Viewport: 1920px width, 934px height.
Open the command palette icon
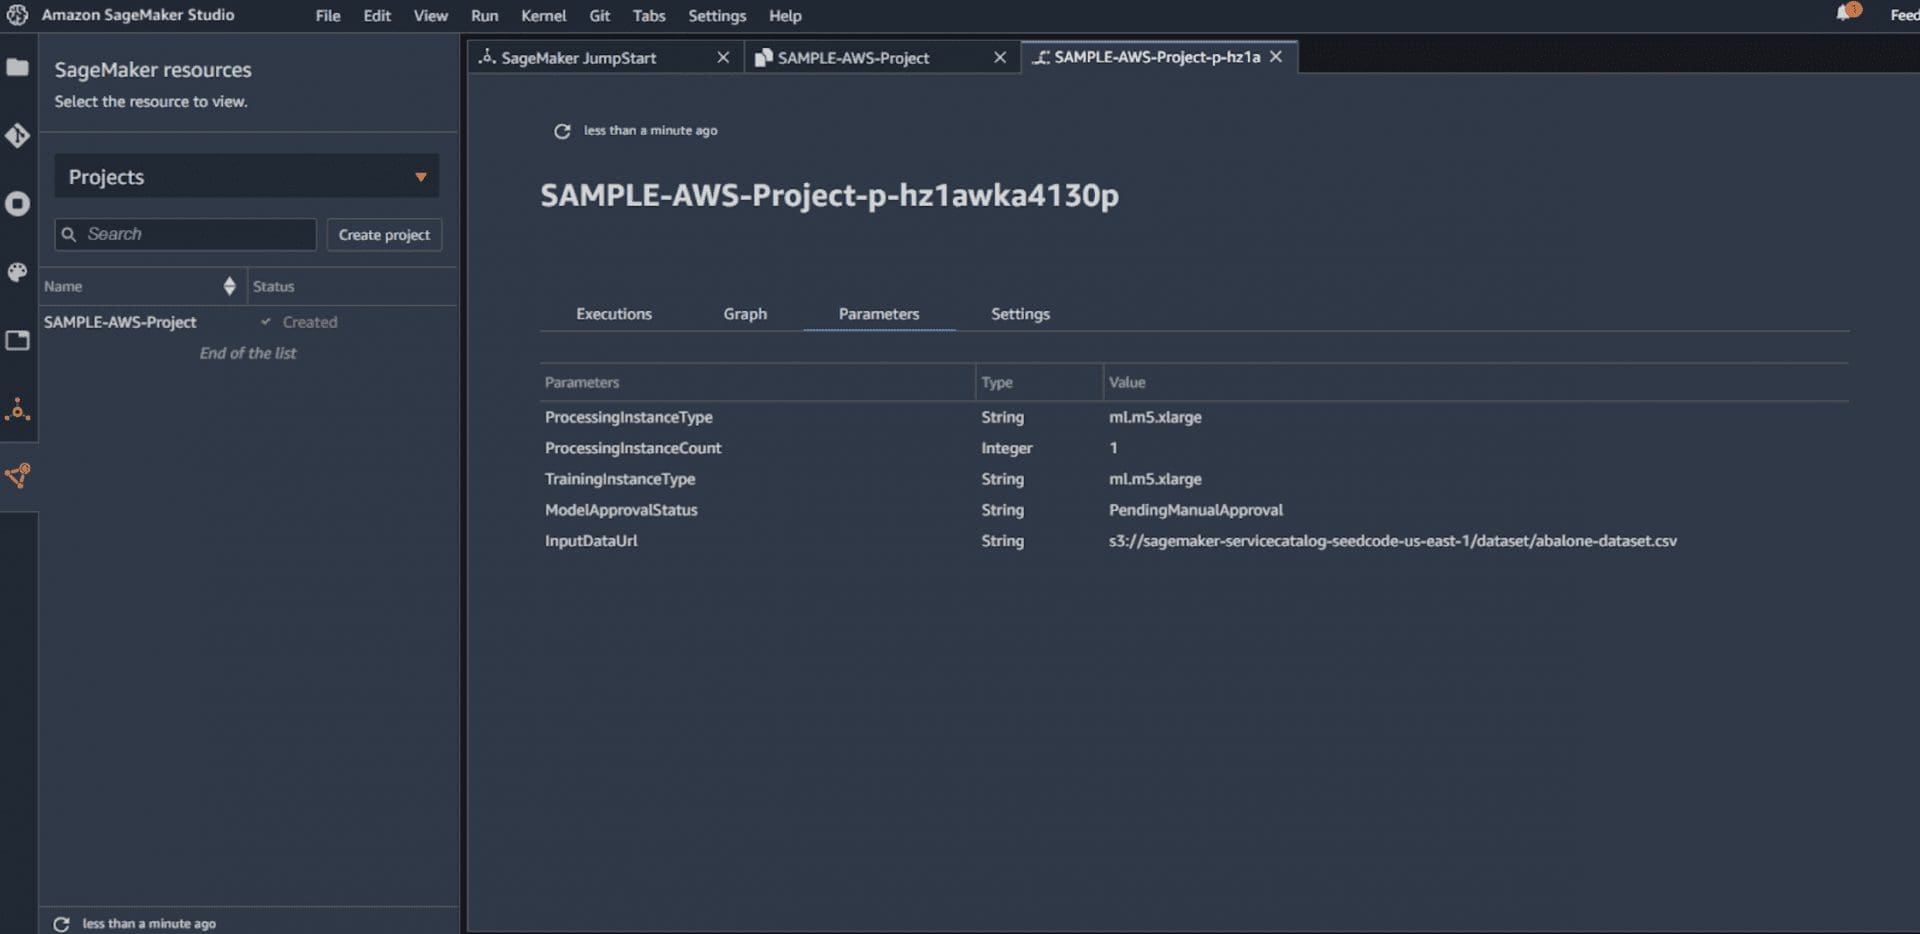[x=17, y=272]
